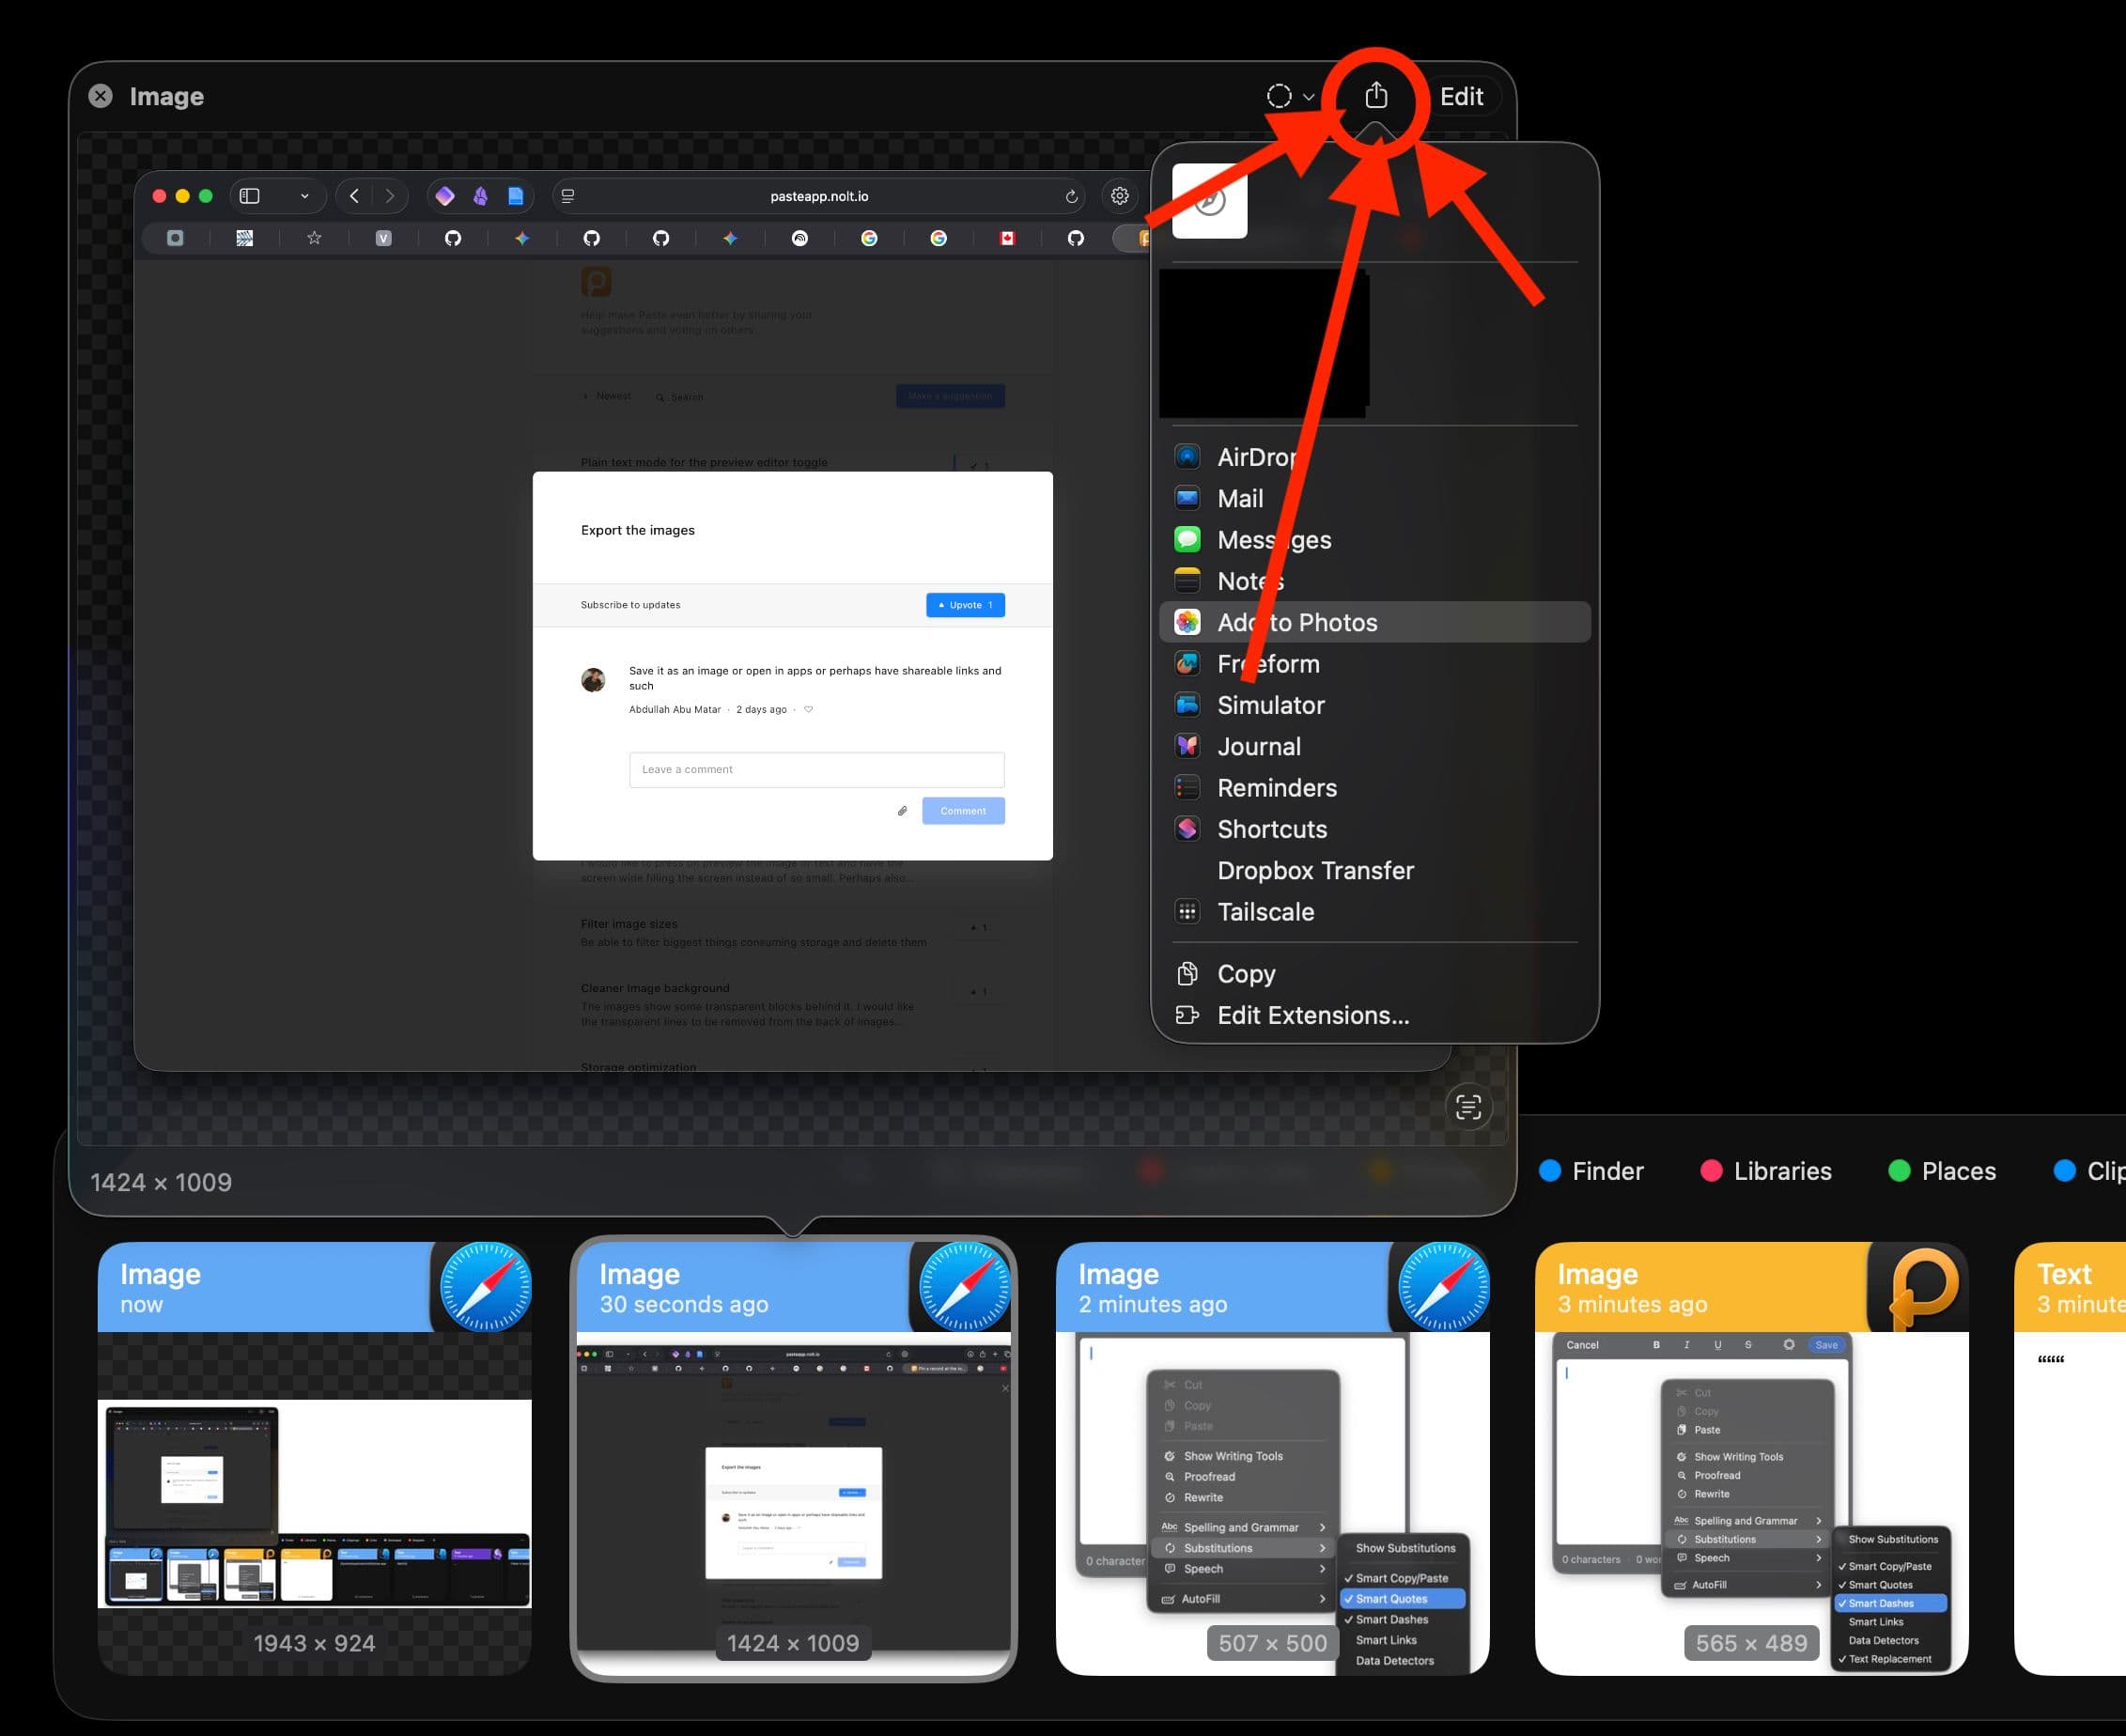Share the image with Tailscale

tap(1375, 912)
